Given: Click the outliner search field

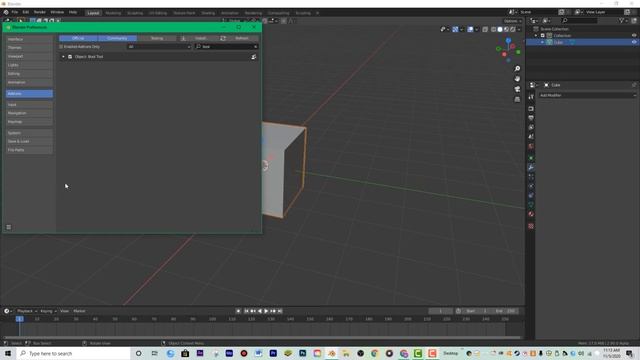Looking at the screenshot, I should click(580, 20).
